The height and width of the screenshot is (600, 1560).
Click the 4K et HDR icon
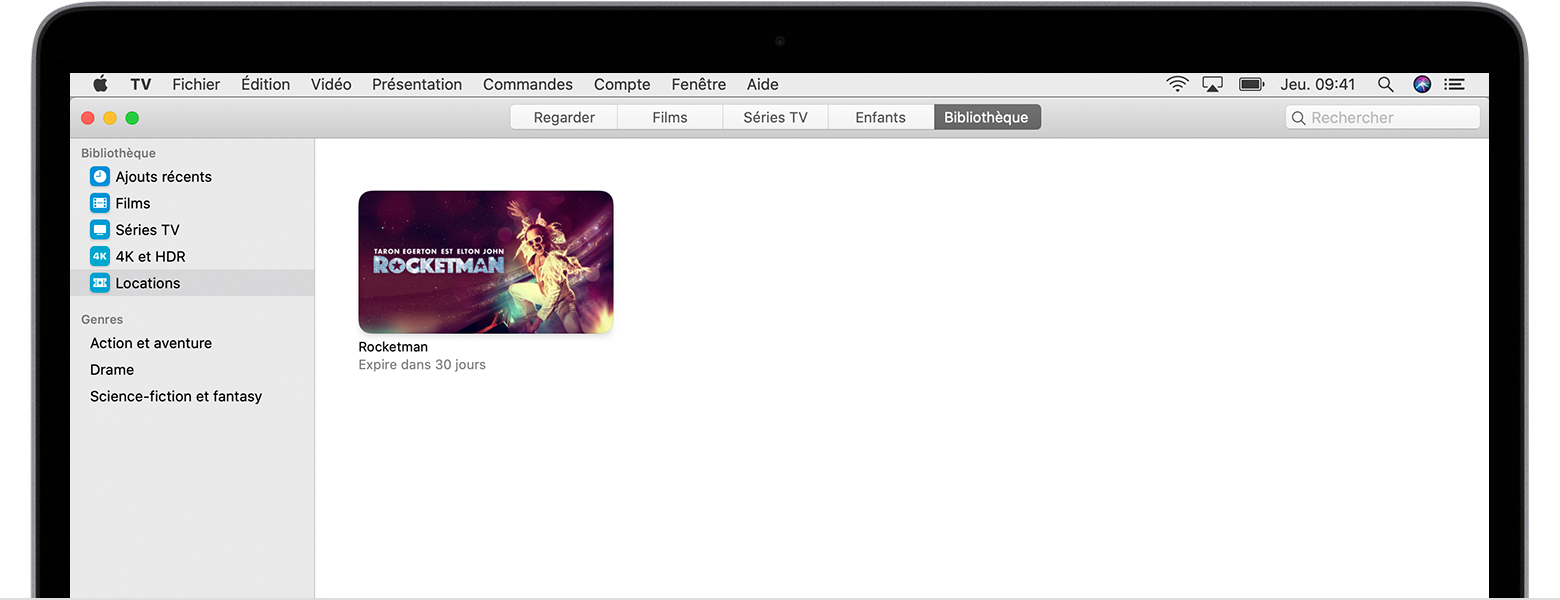pos(100,256)
